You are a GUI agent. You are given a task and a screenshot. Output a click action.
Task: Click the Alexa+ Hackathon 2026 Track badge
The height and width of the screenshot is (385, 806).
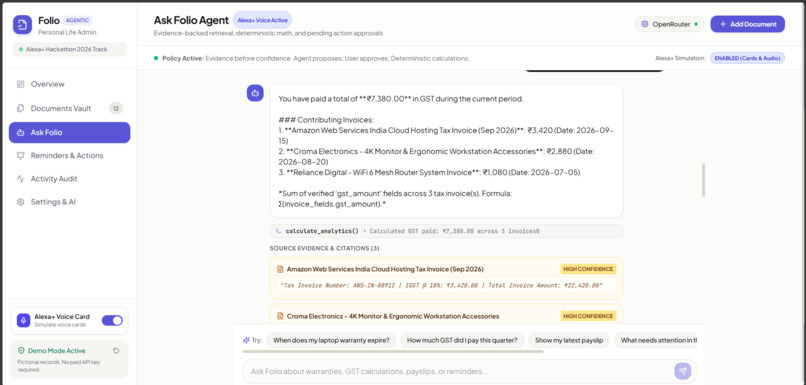point(69,49)
